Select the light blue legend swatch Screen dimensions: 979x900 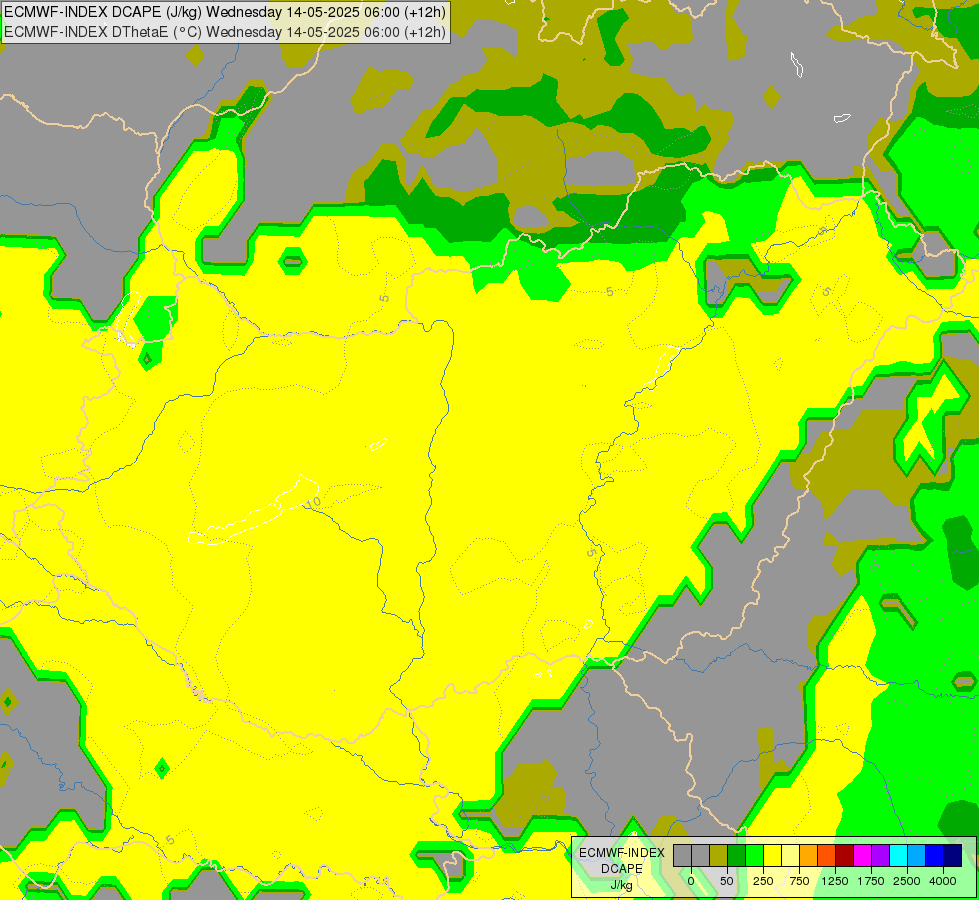point(917,856)
